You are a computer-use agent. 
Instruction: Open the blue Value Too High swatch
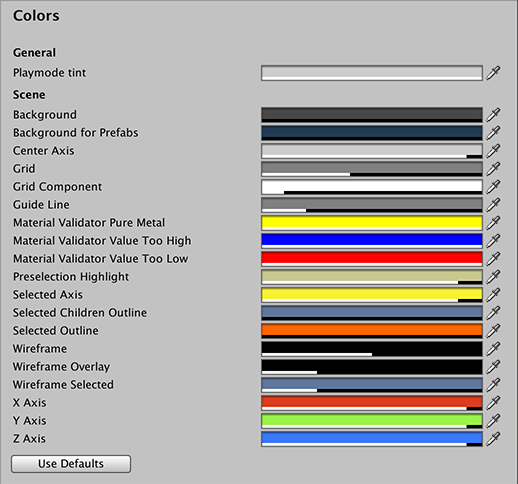tap(372, 241)
